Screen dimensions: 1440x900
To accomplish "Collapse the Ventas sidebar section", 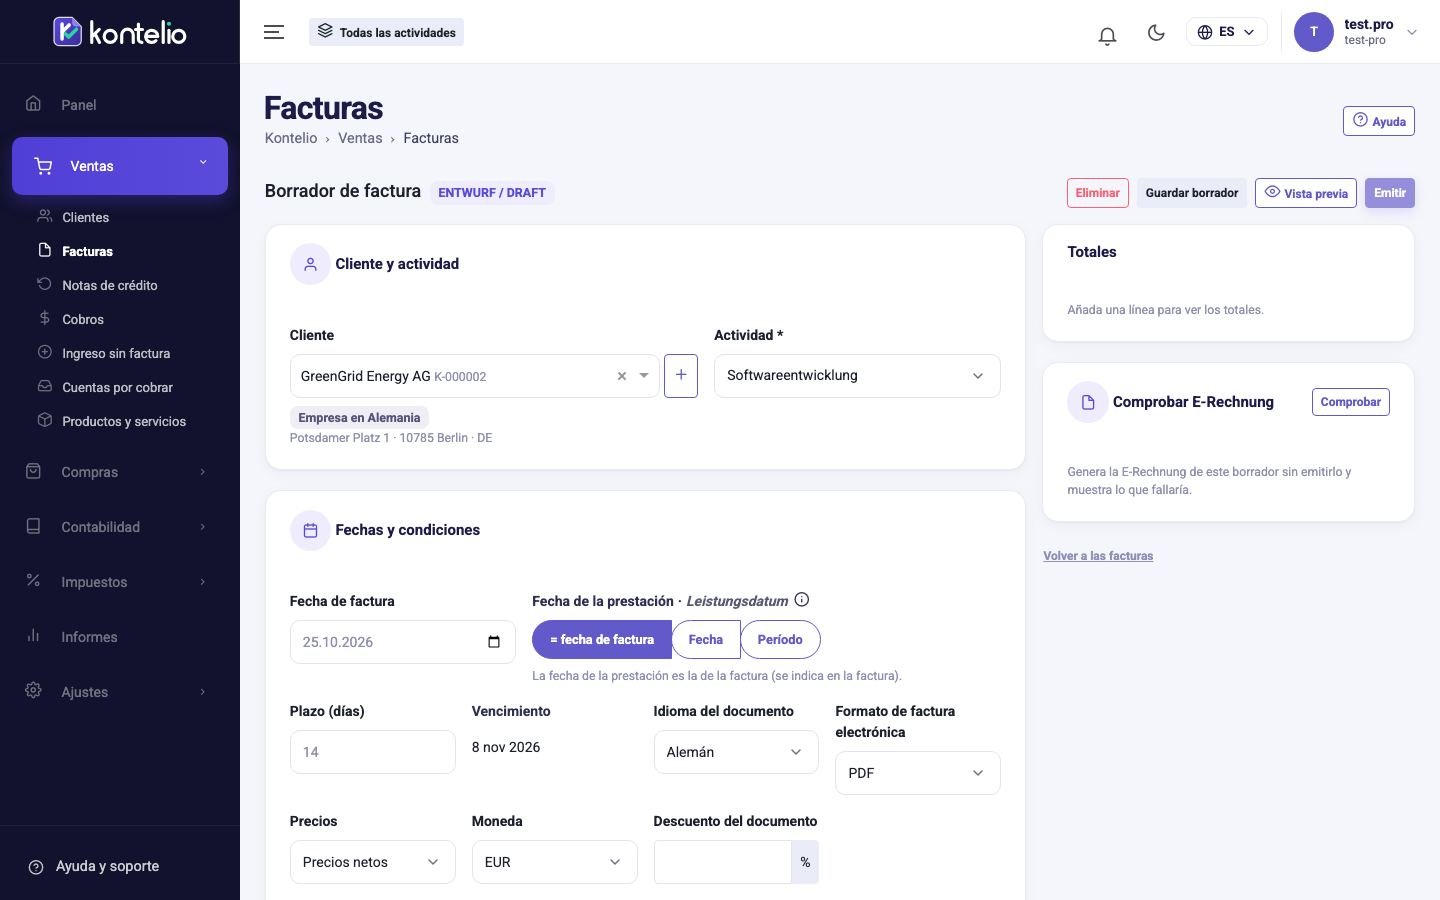I will click(x=120, y=166).
